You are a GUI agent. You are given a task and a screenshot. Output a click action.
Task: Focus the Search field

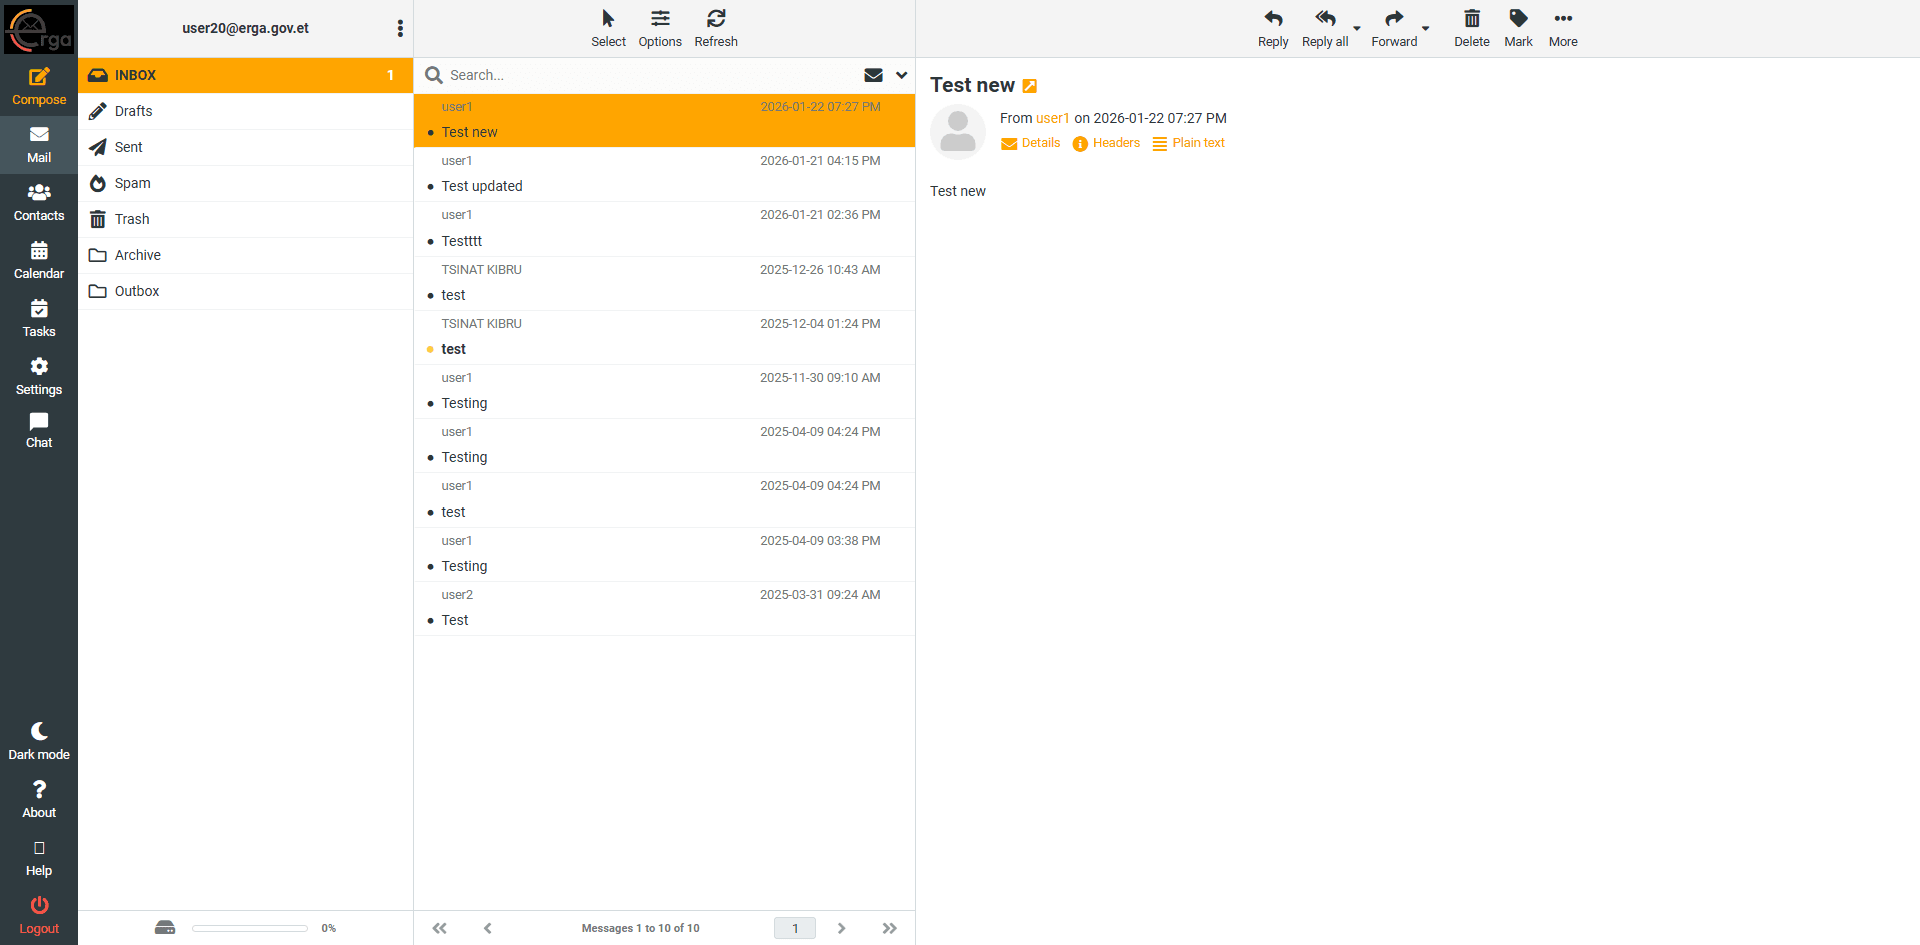tap(650, 75)
